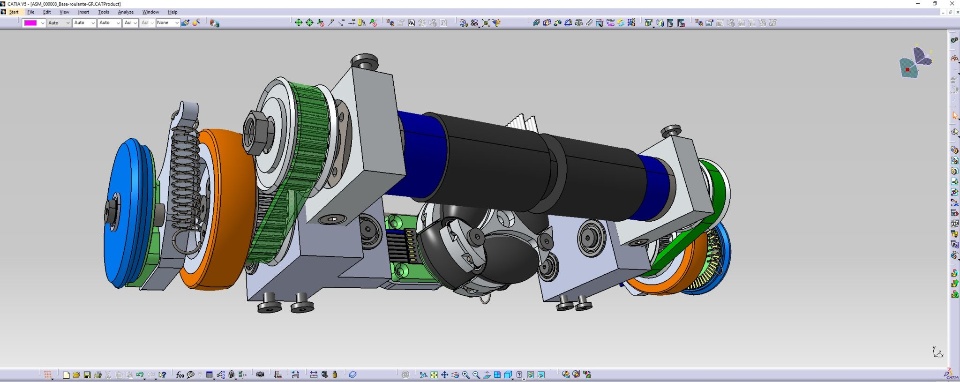Open the Start menu in CATIA

tap(13, 12)
